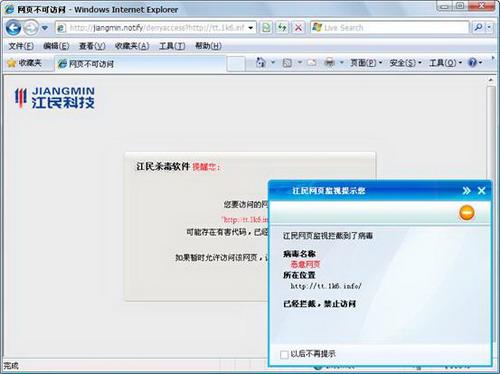Open the 帮助(H) menu
Viewport: 500px width, 374px height.
point(208,46)
